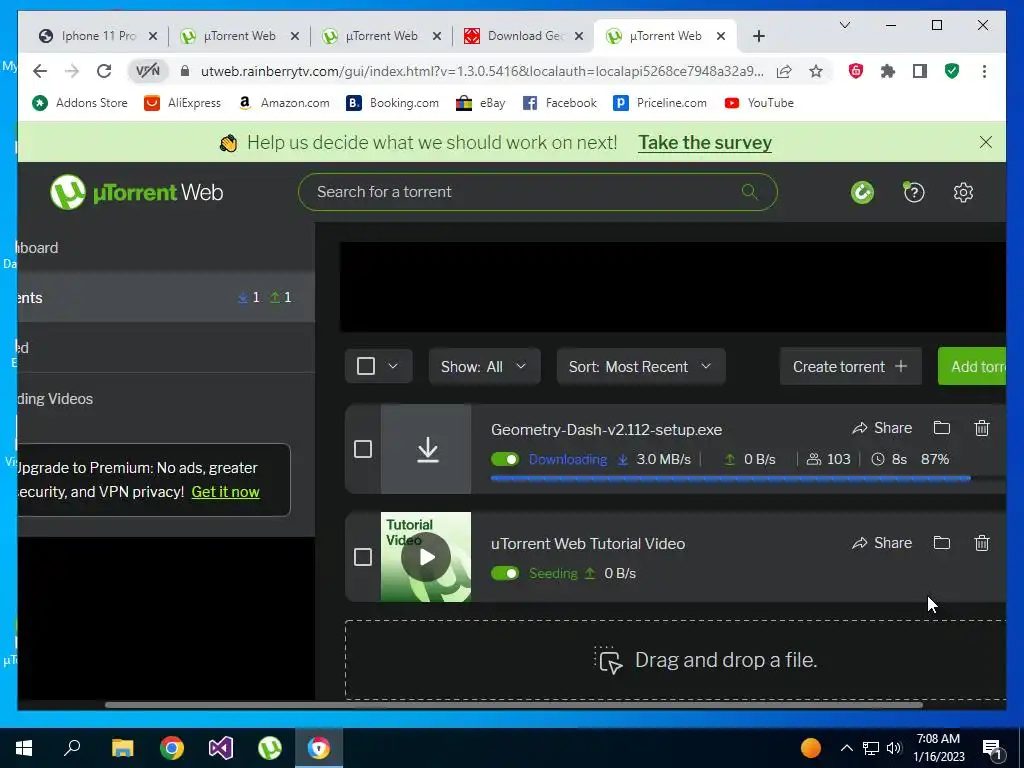
Task: Open the Torrents sidebar item
Action: pyautogui.click(x=167, y=298)
